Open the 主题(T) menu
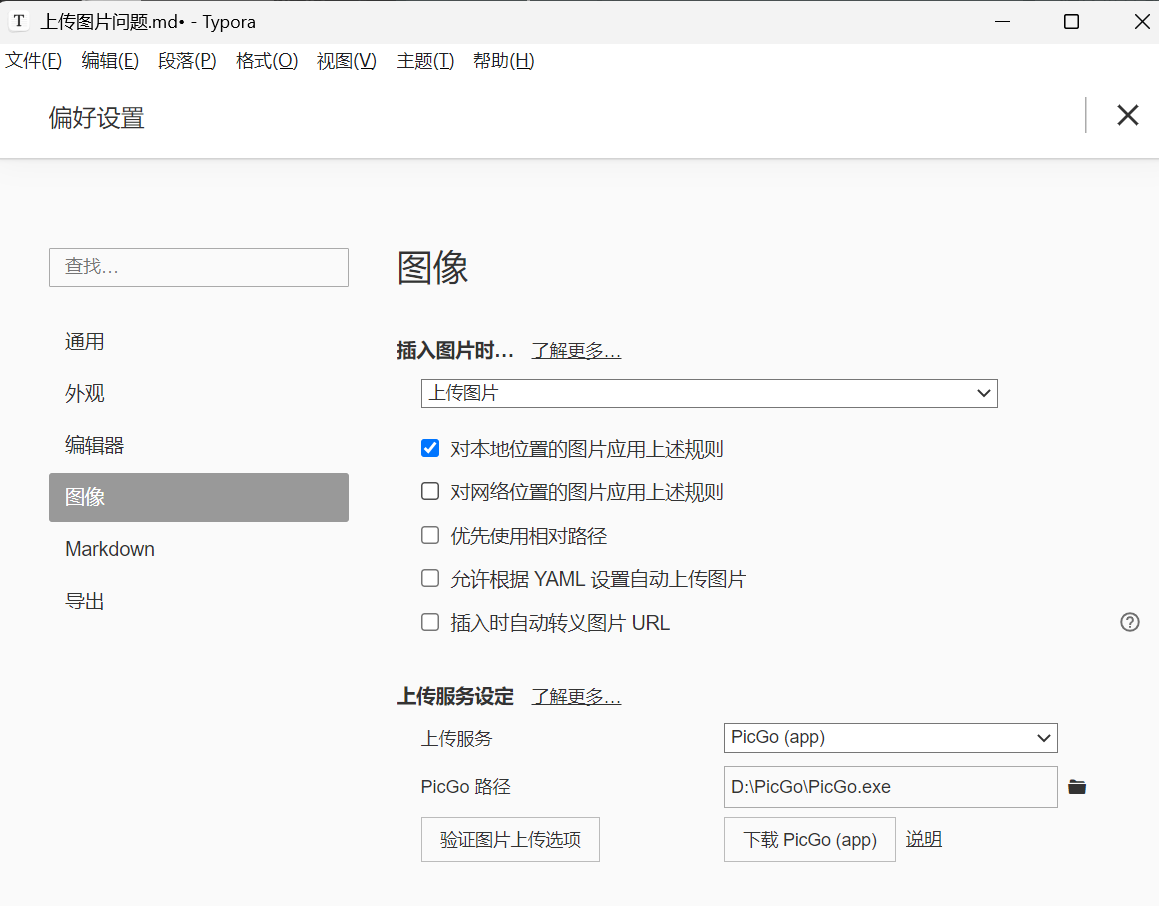Screen dimensions: 1159x906 [x=425, y=61]
